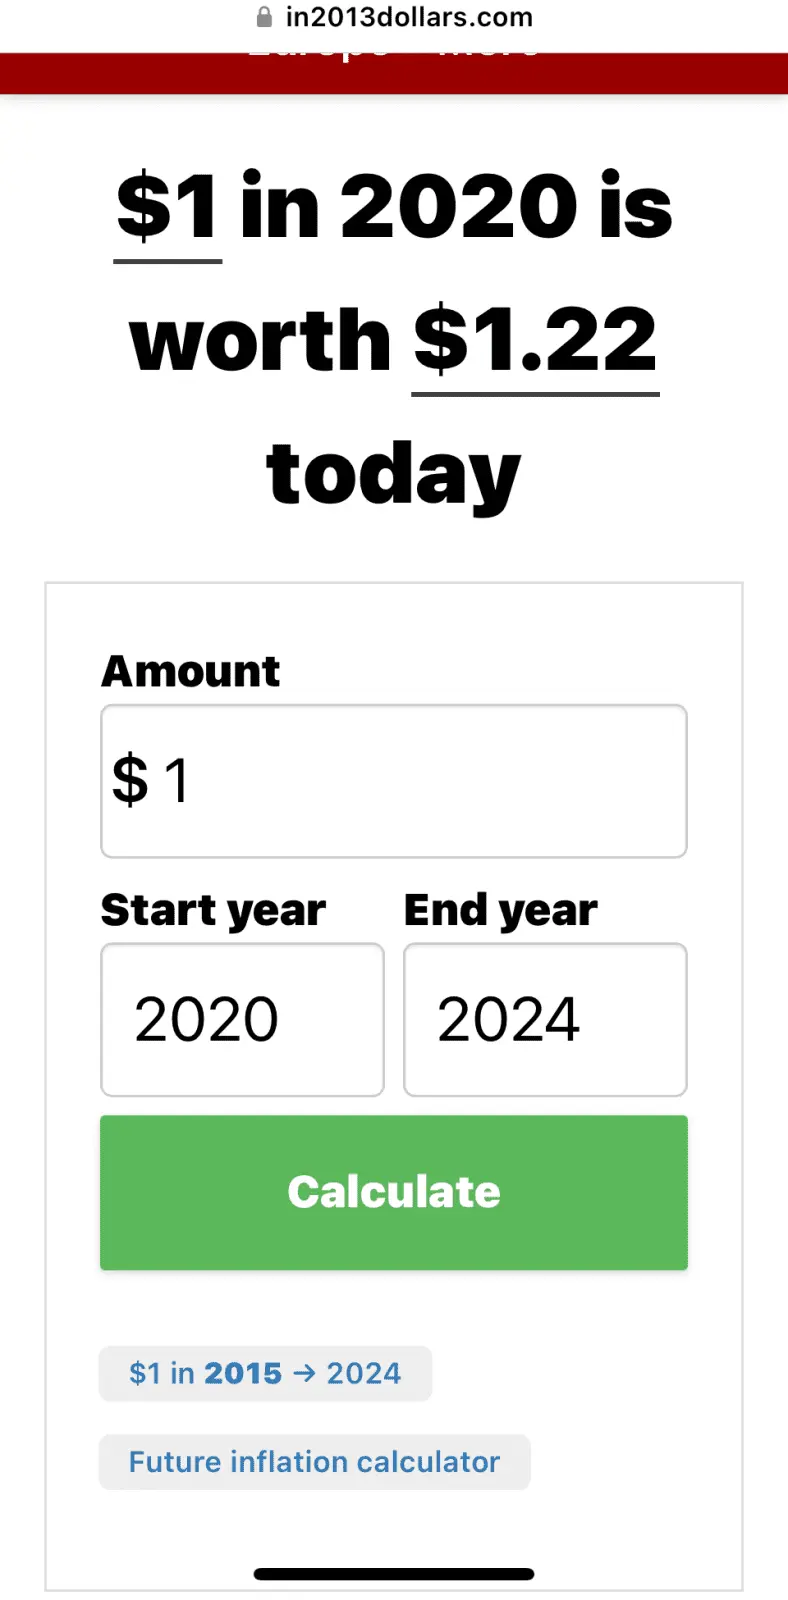This screenshot has height=1600, width=788.
Task: Click the End year label
Action: point(500,910)
